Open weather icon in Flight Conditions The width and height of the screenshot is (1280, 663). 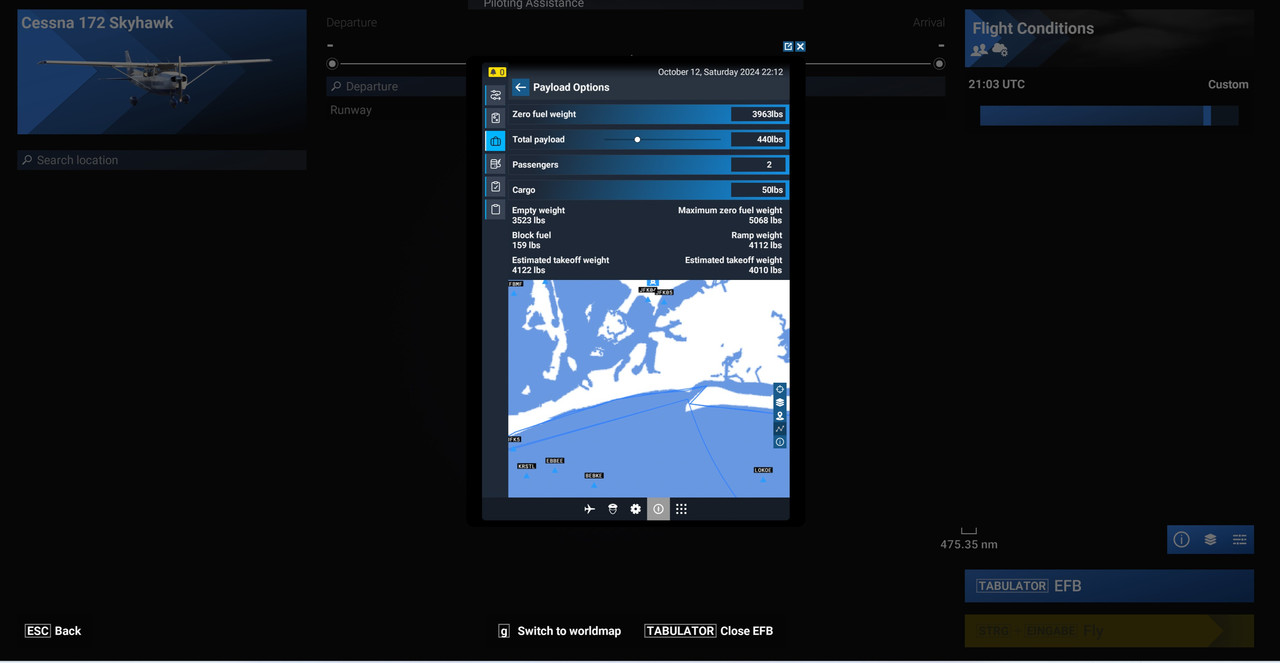pos(1000,50)
